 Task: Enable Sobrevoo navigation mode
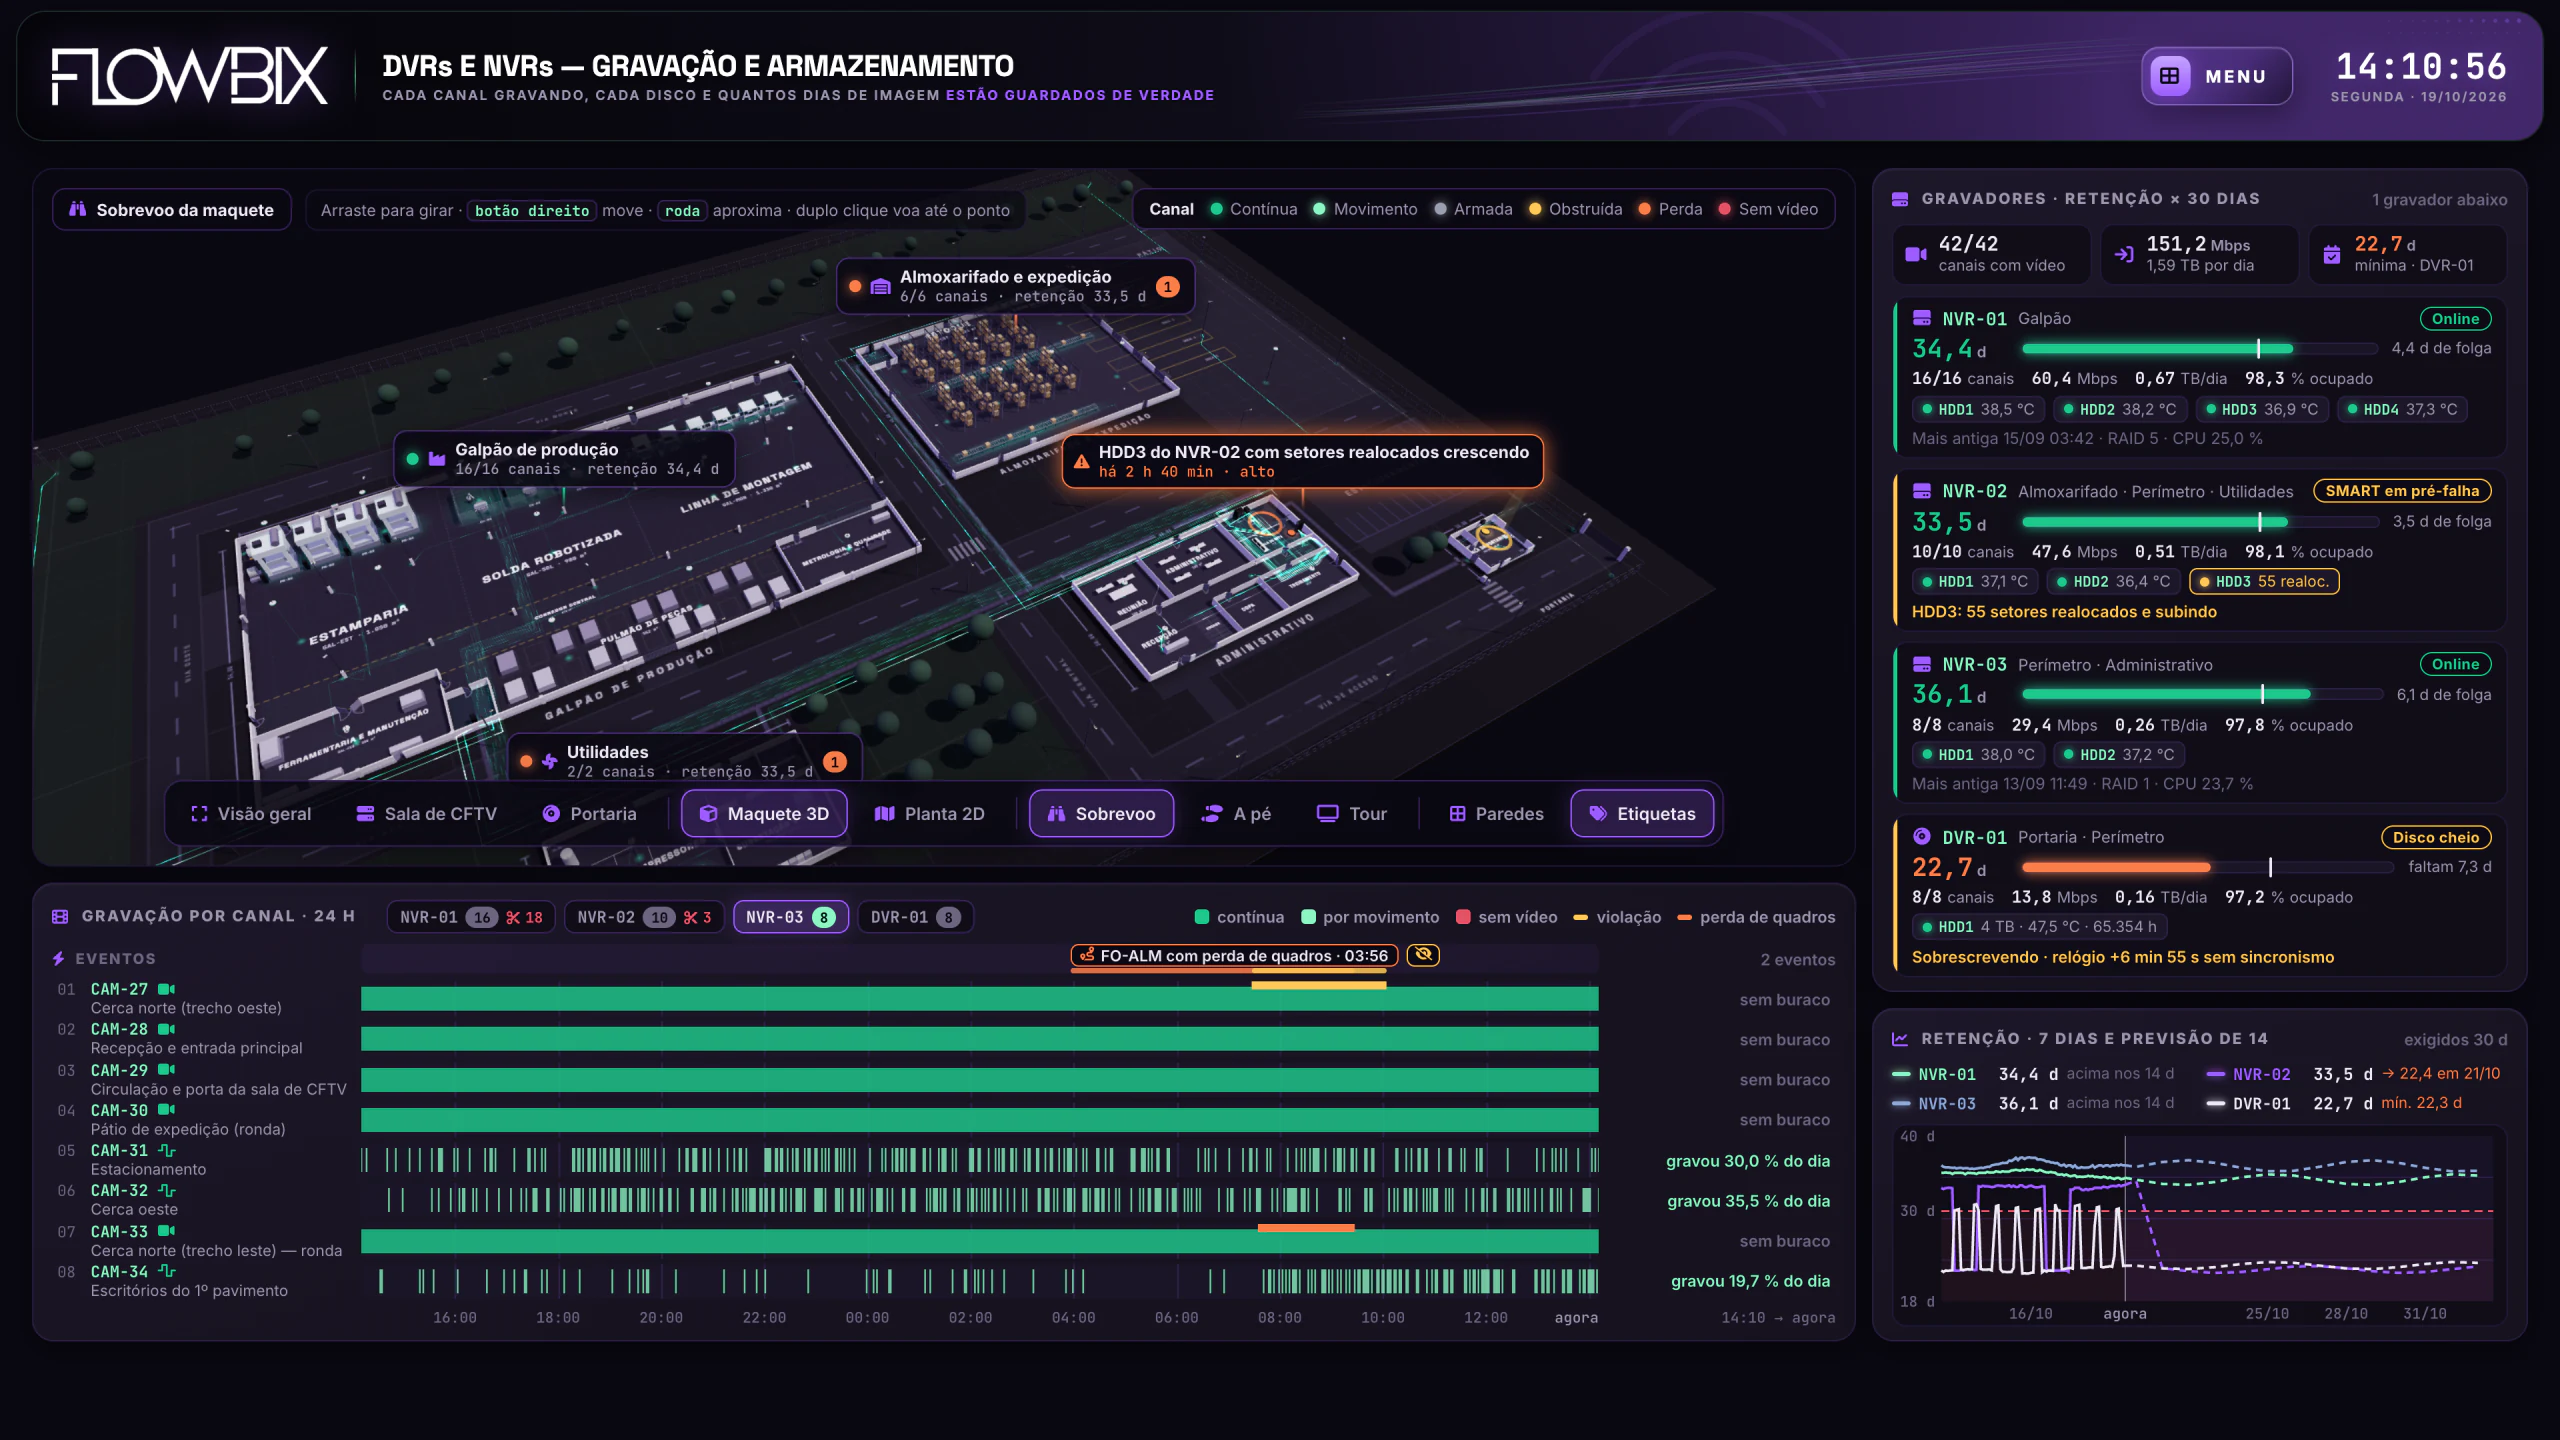coord(1101,814)
